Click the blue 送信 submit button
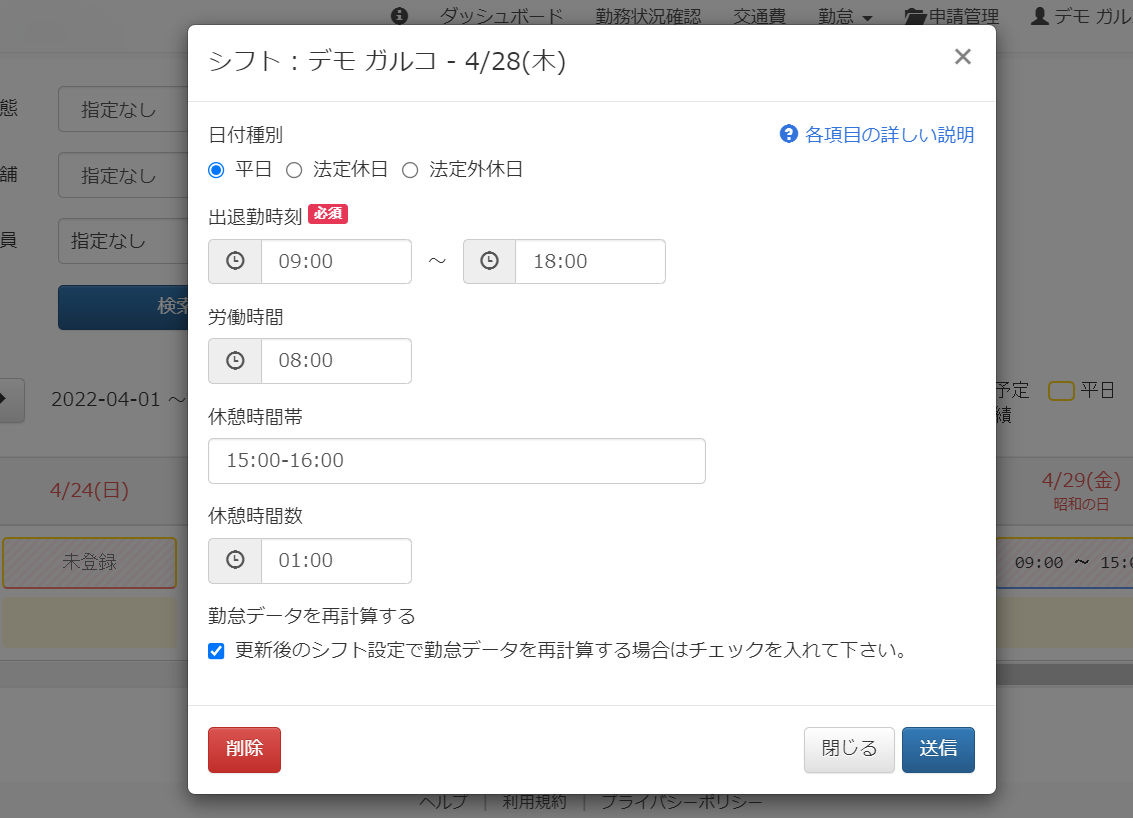This screenshot has height=818, width=1133. 938,749
